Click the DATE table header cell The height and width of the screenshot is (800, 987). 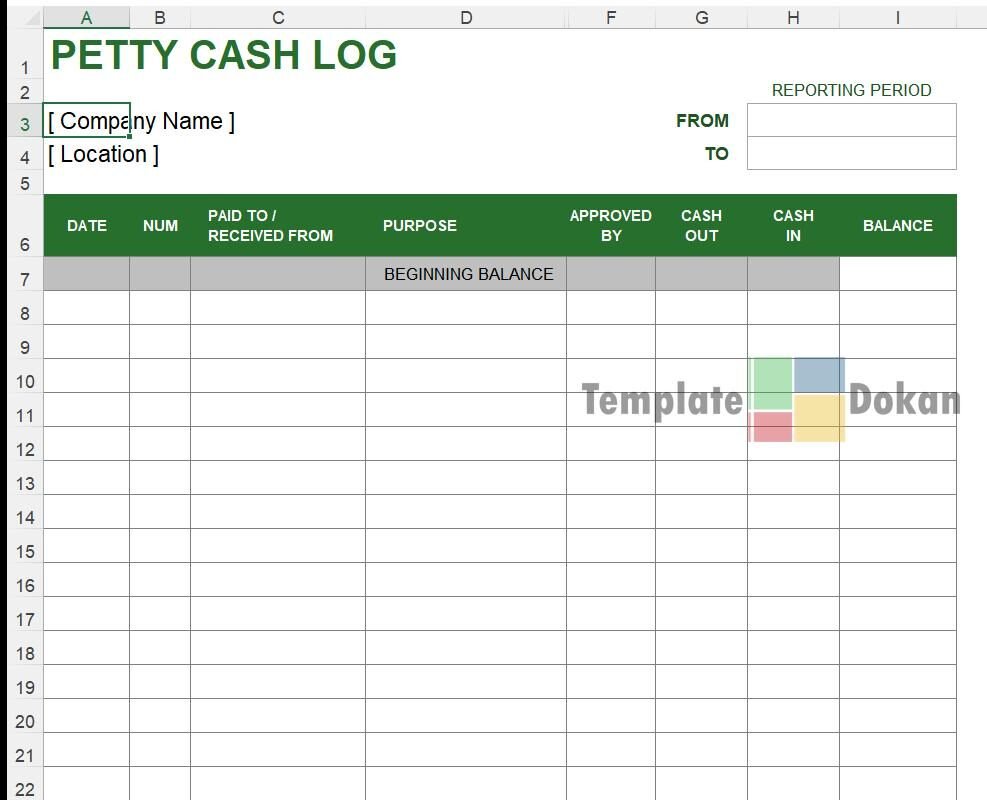tap(87, 226)
